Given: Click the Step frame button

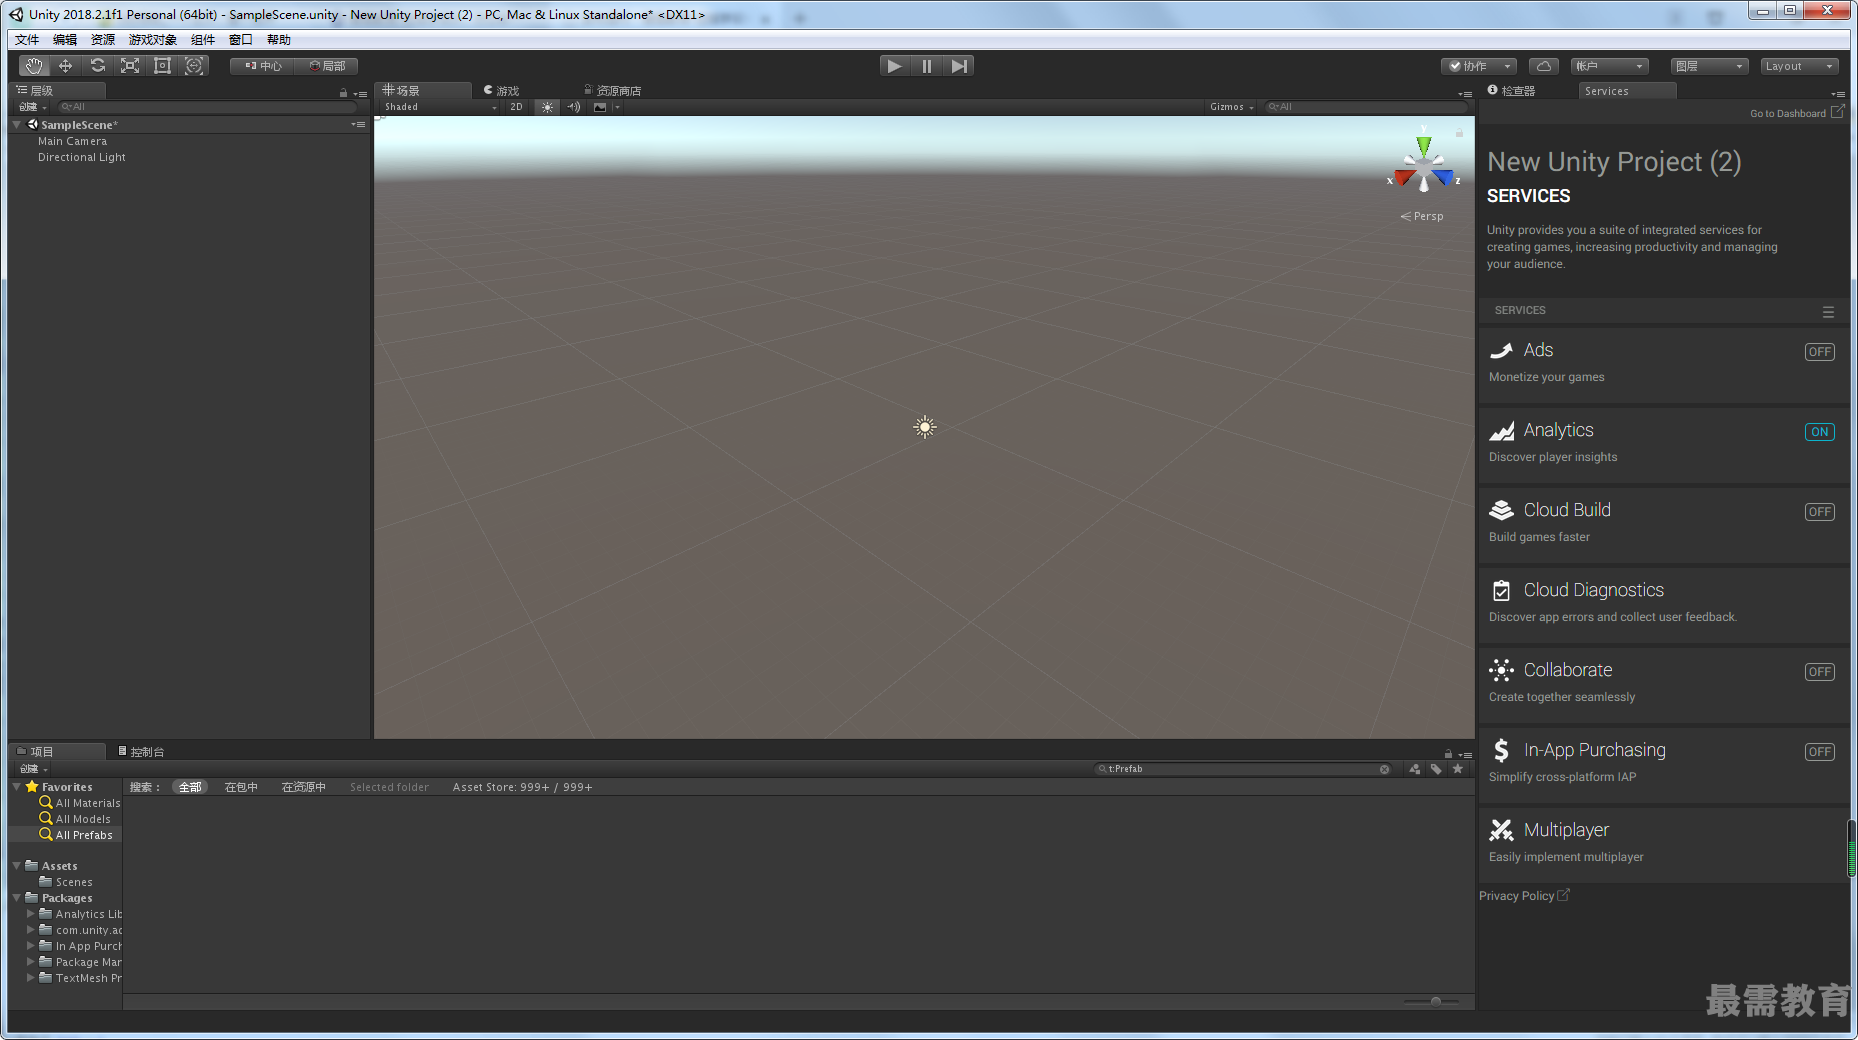Looking at the screenshot, I should pos(959,66).
